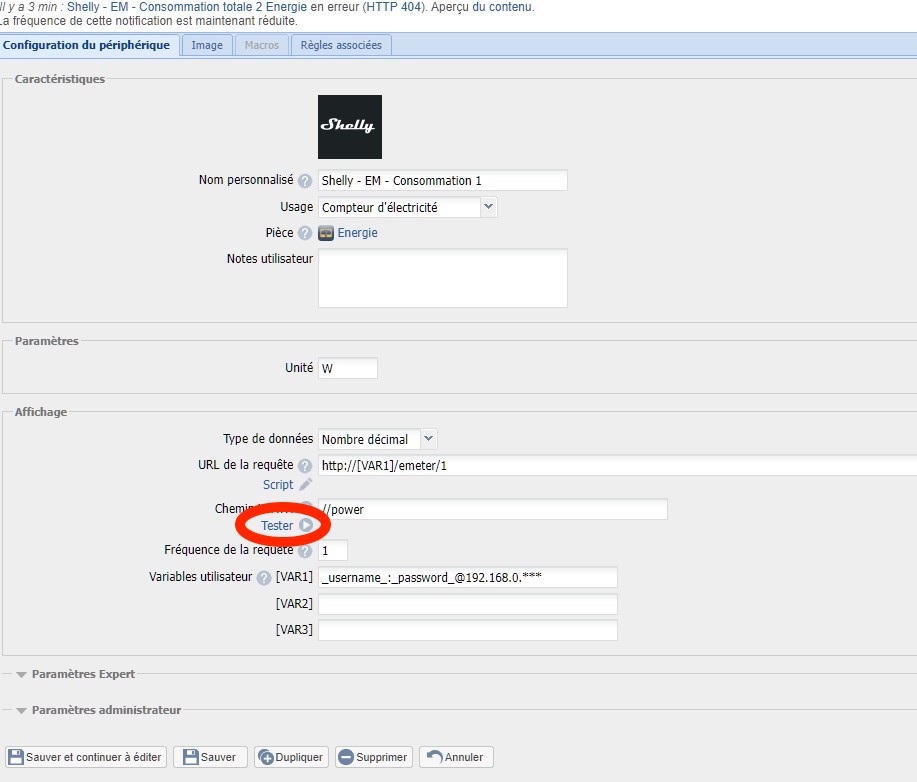
Task: Click help icon next to Nom personnalisé
Action: point(305,181)
